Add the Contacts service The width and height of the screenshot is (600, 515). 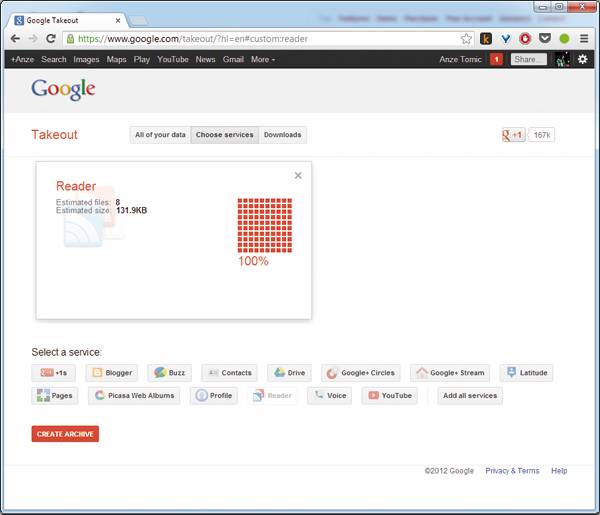click(x=229, y=373)
